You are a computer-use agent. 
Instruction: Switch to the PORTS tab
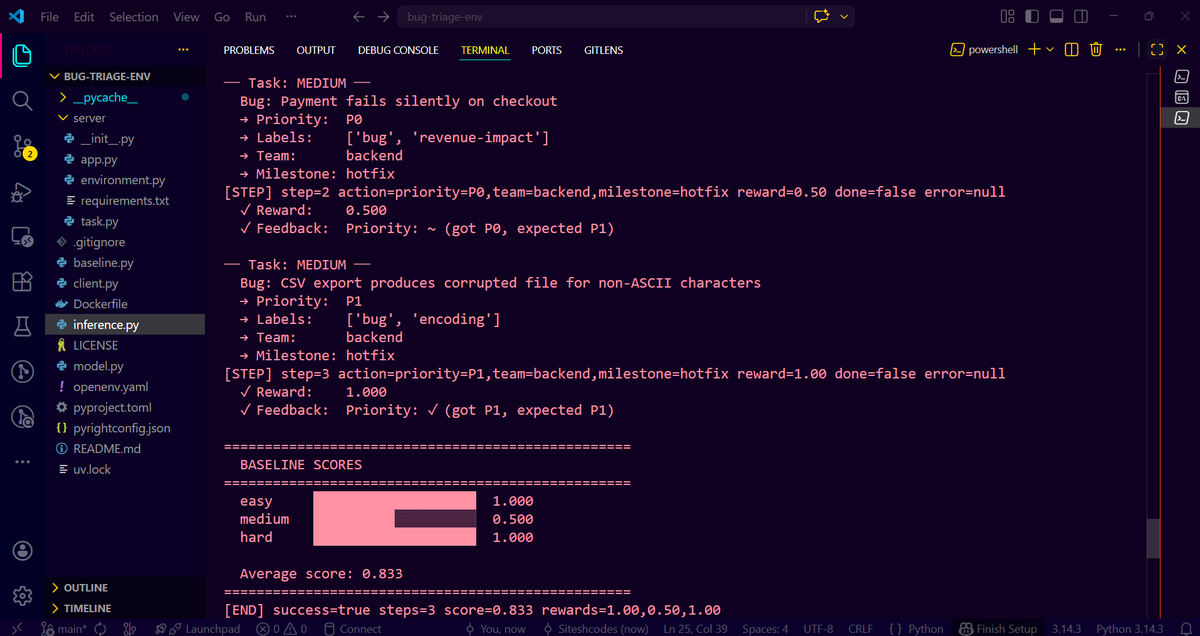547,50
